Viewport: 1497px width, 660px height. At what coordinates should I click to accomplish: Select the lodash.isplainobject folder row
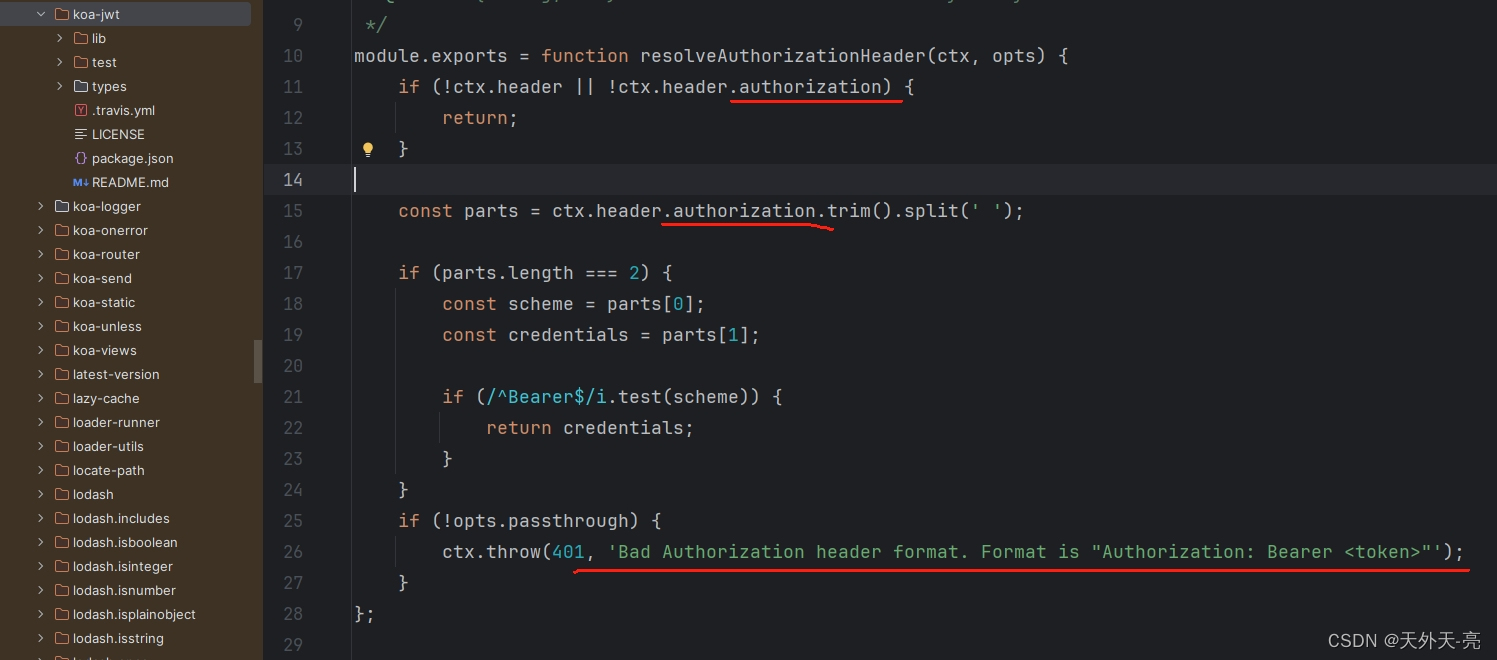tap(126, 614)
